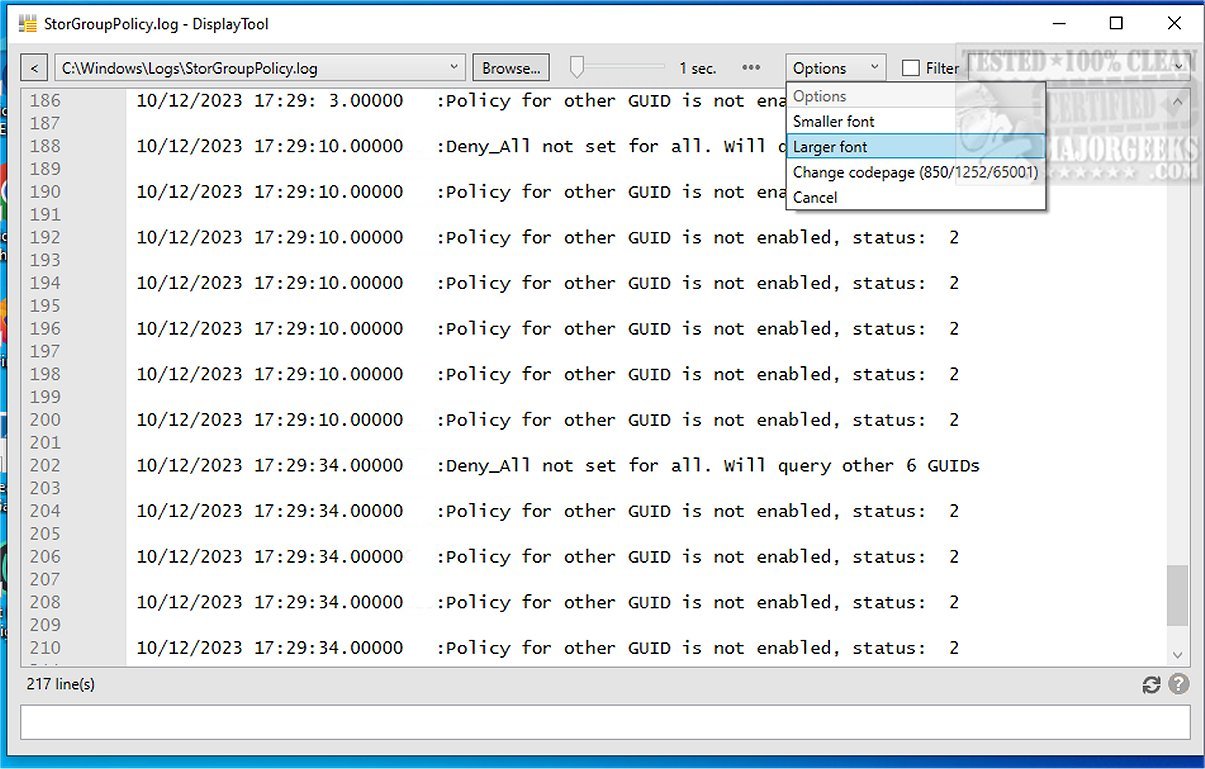The image size is (1205, 769).
Task: Select the Smaller font option
Action: pos(915,121)
